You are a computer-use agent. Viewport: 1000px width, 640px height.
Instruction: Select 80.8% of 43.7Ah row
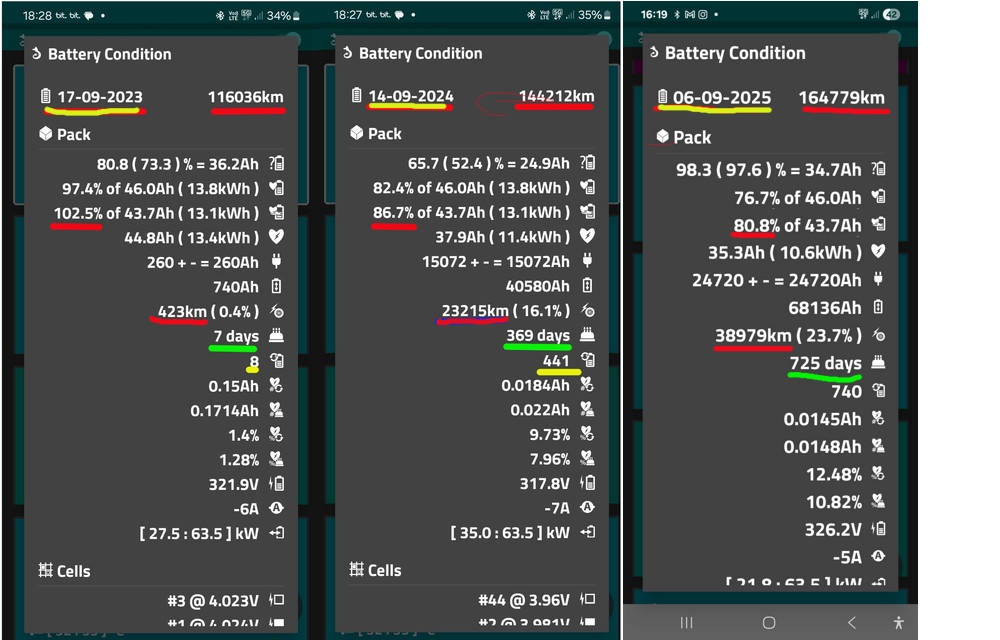click(x=797, y=225)
